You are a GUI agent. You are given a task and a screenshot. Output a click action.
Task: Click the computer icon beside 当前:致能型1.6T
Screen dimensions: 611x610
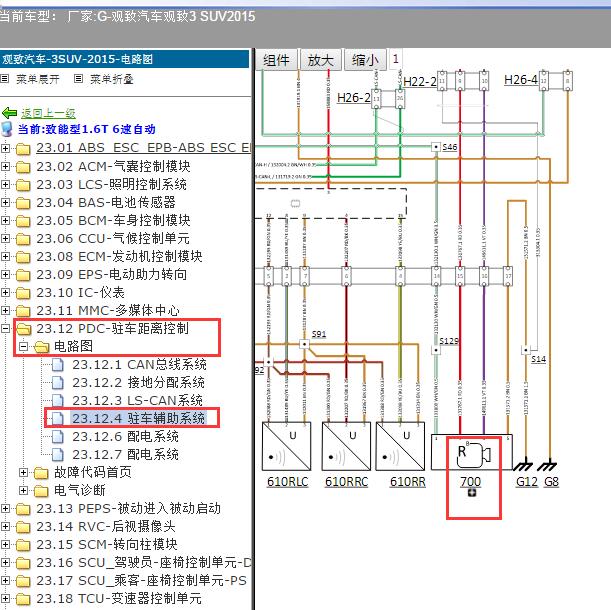pyautogui.click(x=7, y=129)
